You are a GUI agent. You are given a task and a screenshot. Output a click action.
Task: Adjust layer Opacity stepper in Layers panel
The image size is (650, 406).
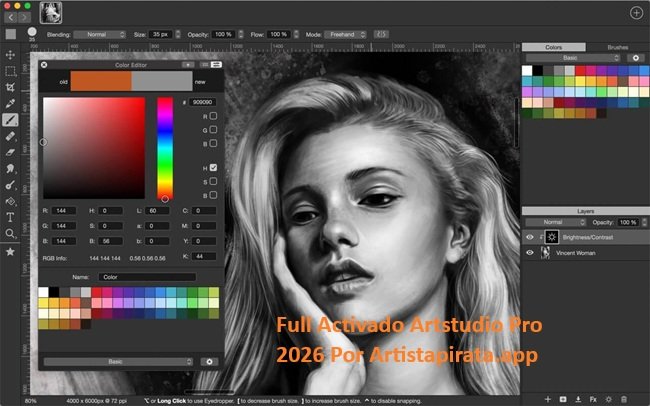point(644,222)
